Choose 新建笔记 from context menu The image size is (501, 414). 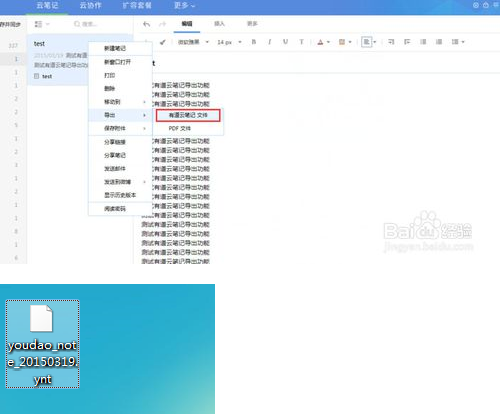point(120,48)
